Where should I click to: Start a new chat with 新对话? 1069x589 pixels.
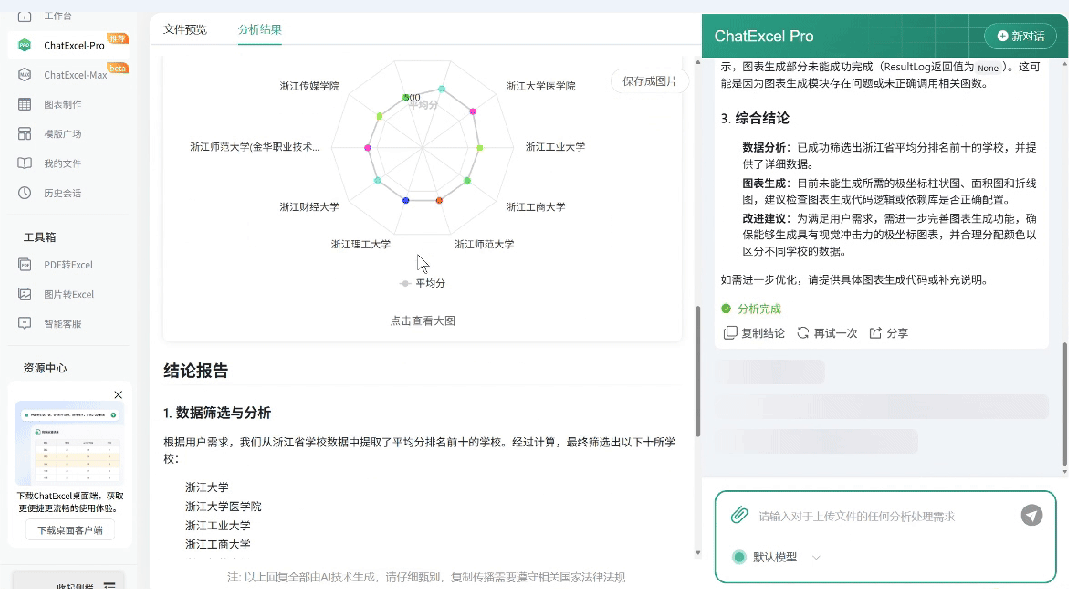click(x=1019, y=36)
